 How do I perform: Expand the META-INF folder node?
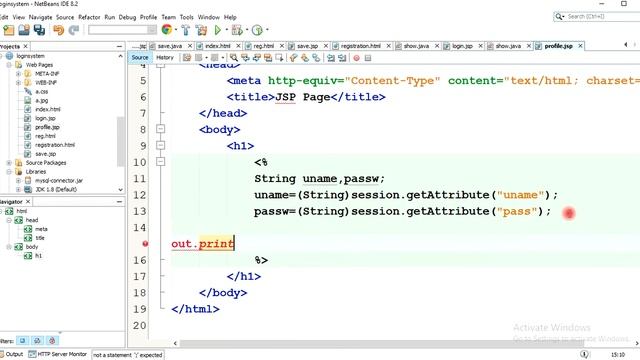(x=18, y=74)
